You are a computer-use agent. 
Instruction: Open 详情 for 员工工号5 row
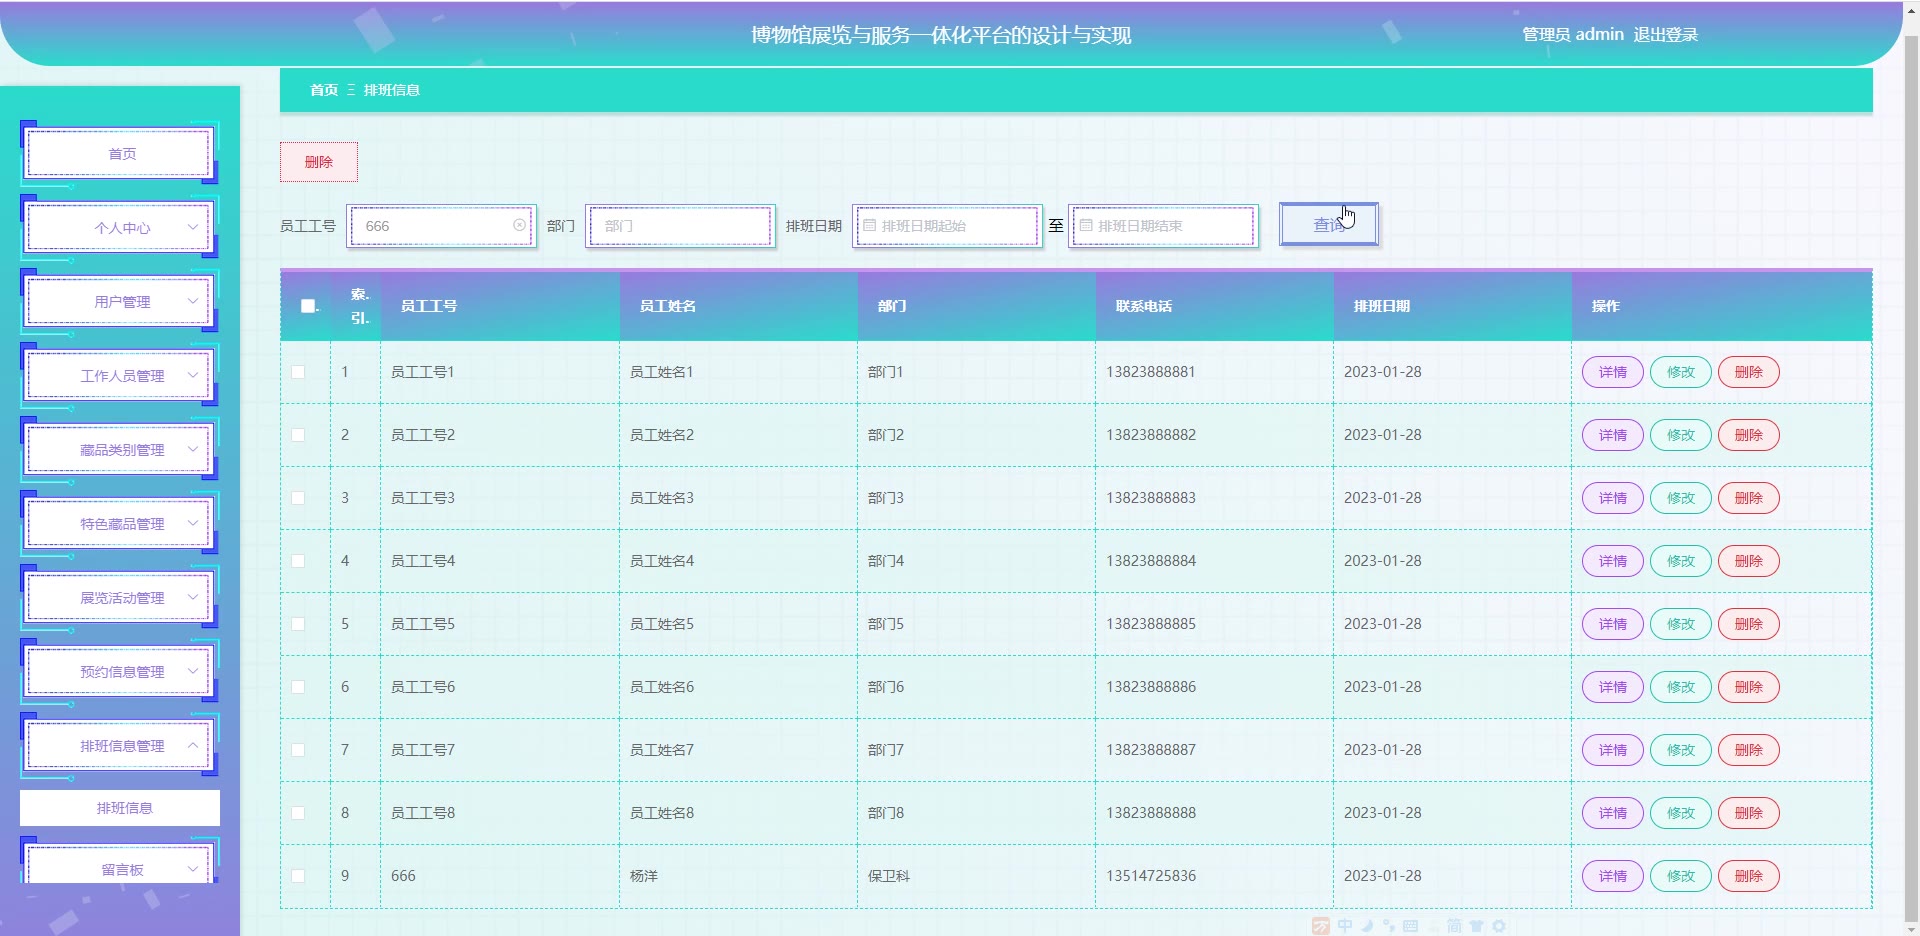click(1613, 624)
